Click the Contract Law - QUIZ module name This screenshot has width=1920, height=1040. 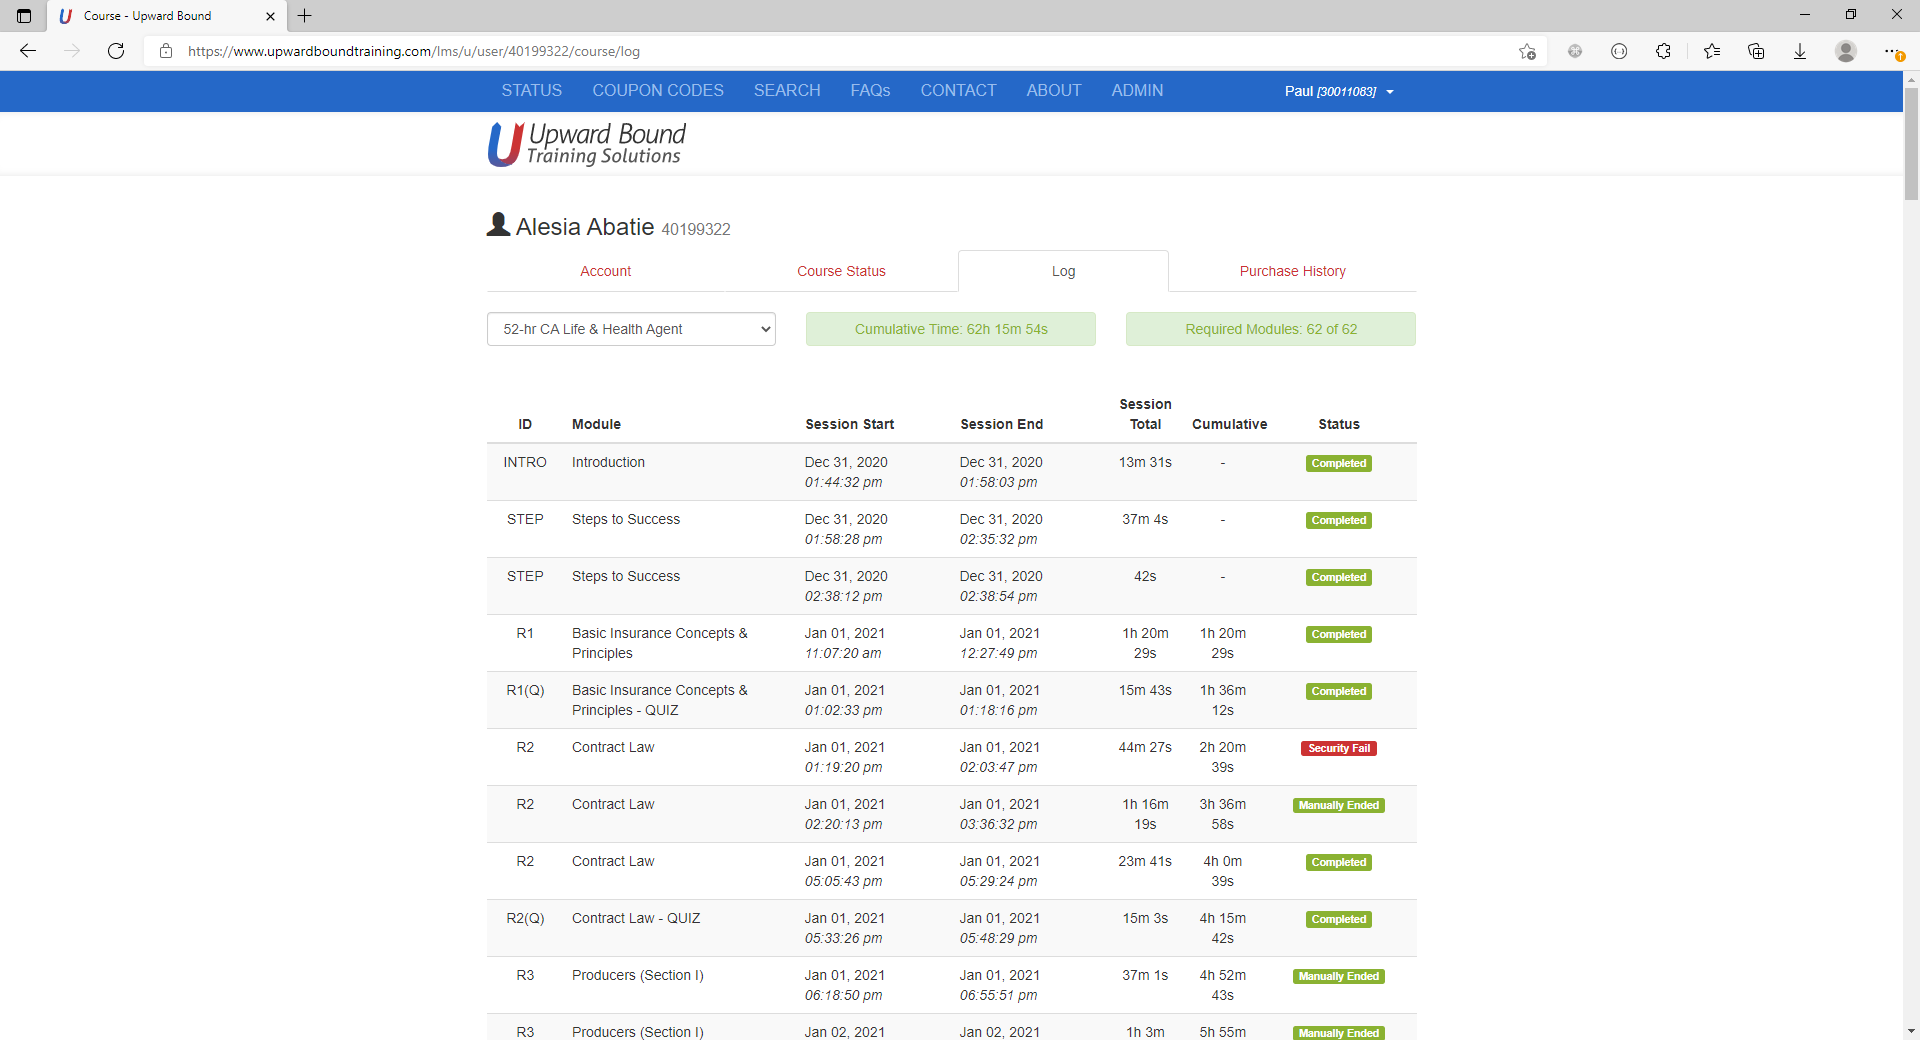[636, 918]
